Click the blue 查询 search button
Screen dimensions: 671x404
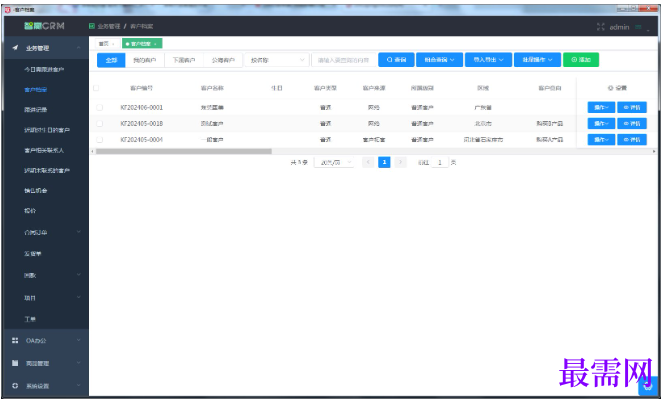pos(396,60)
